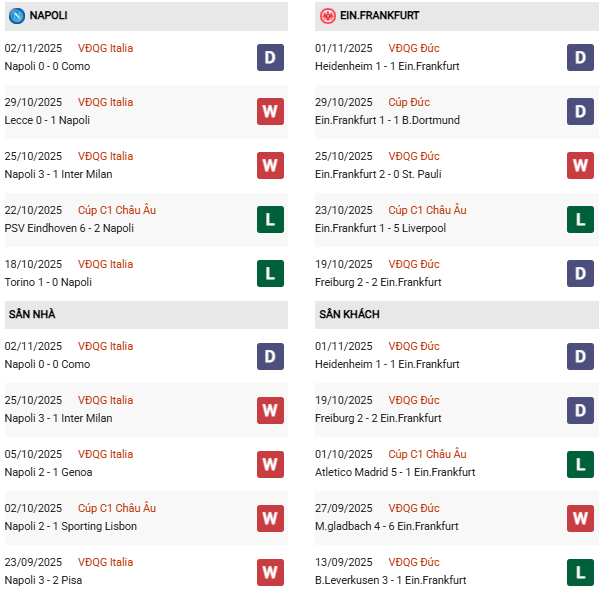The height and width of the screenshot is (595, 600).
Task: Click loss badge for Torino 1 - 0 Napoli
Action: pos(270,274)
